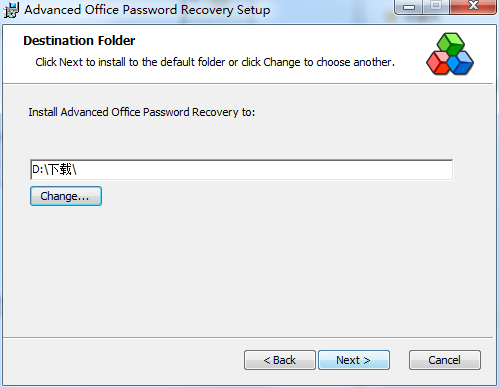Click the 'Install Advanced Office Password Recovery to:' label

coord(142,112)
